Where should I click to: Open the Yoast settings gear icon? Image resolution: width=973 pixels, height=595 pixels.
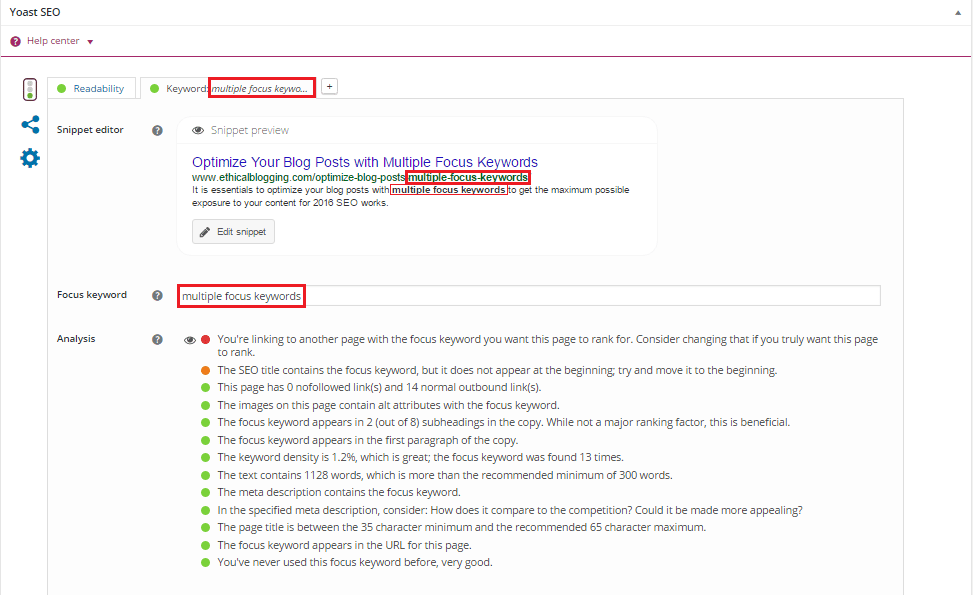[x=30, y=157]
